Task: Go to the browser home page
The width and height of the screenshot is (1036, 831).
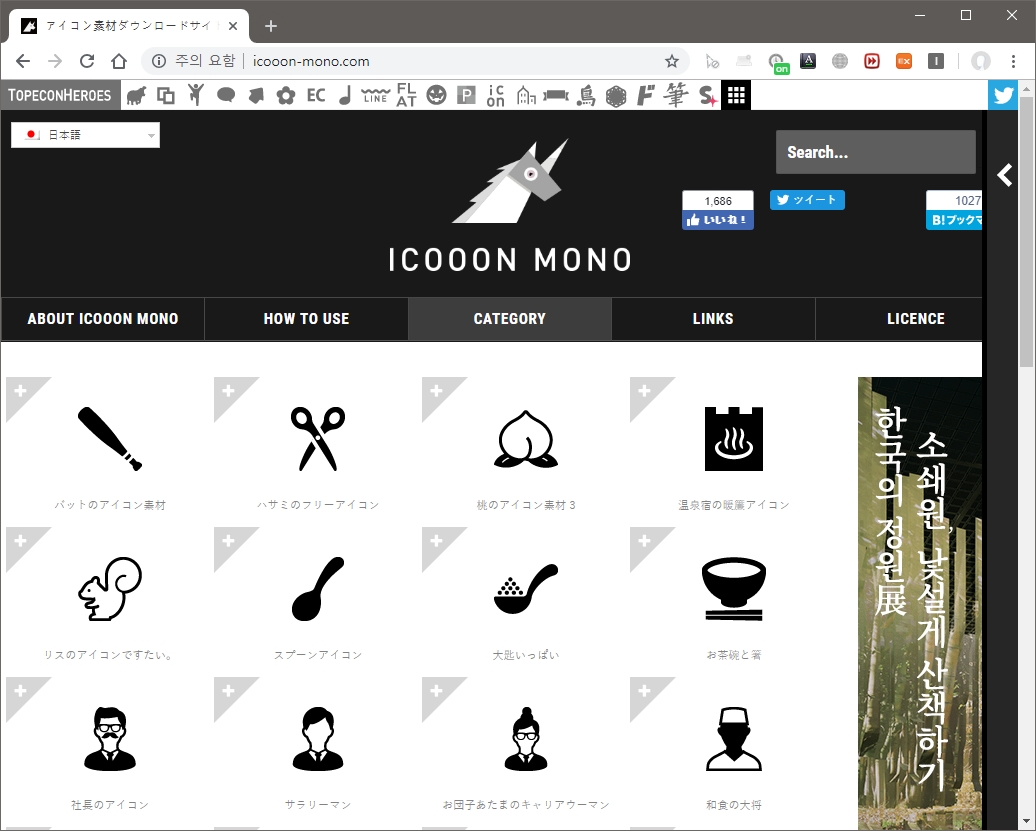Action: pyautogui.click(x=119, y=61)
